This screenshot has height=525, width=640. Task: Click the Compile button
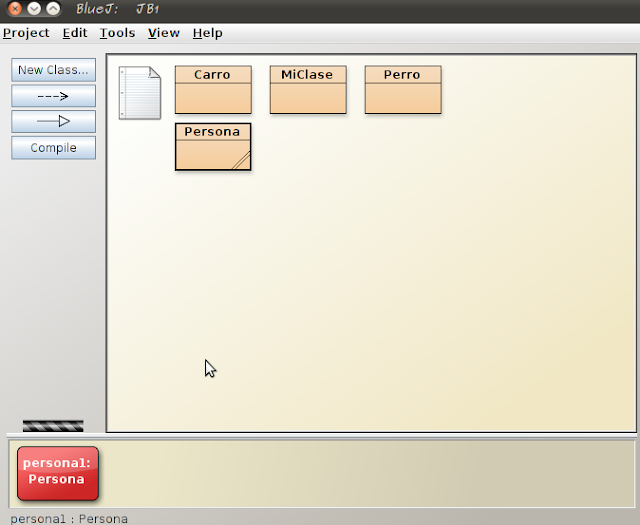tap(53, 147)
